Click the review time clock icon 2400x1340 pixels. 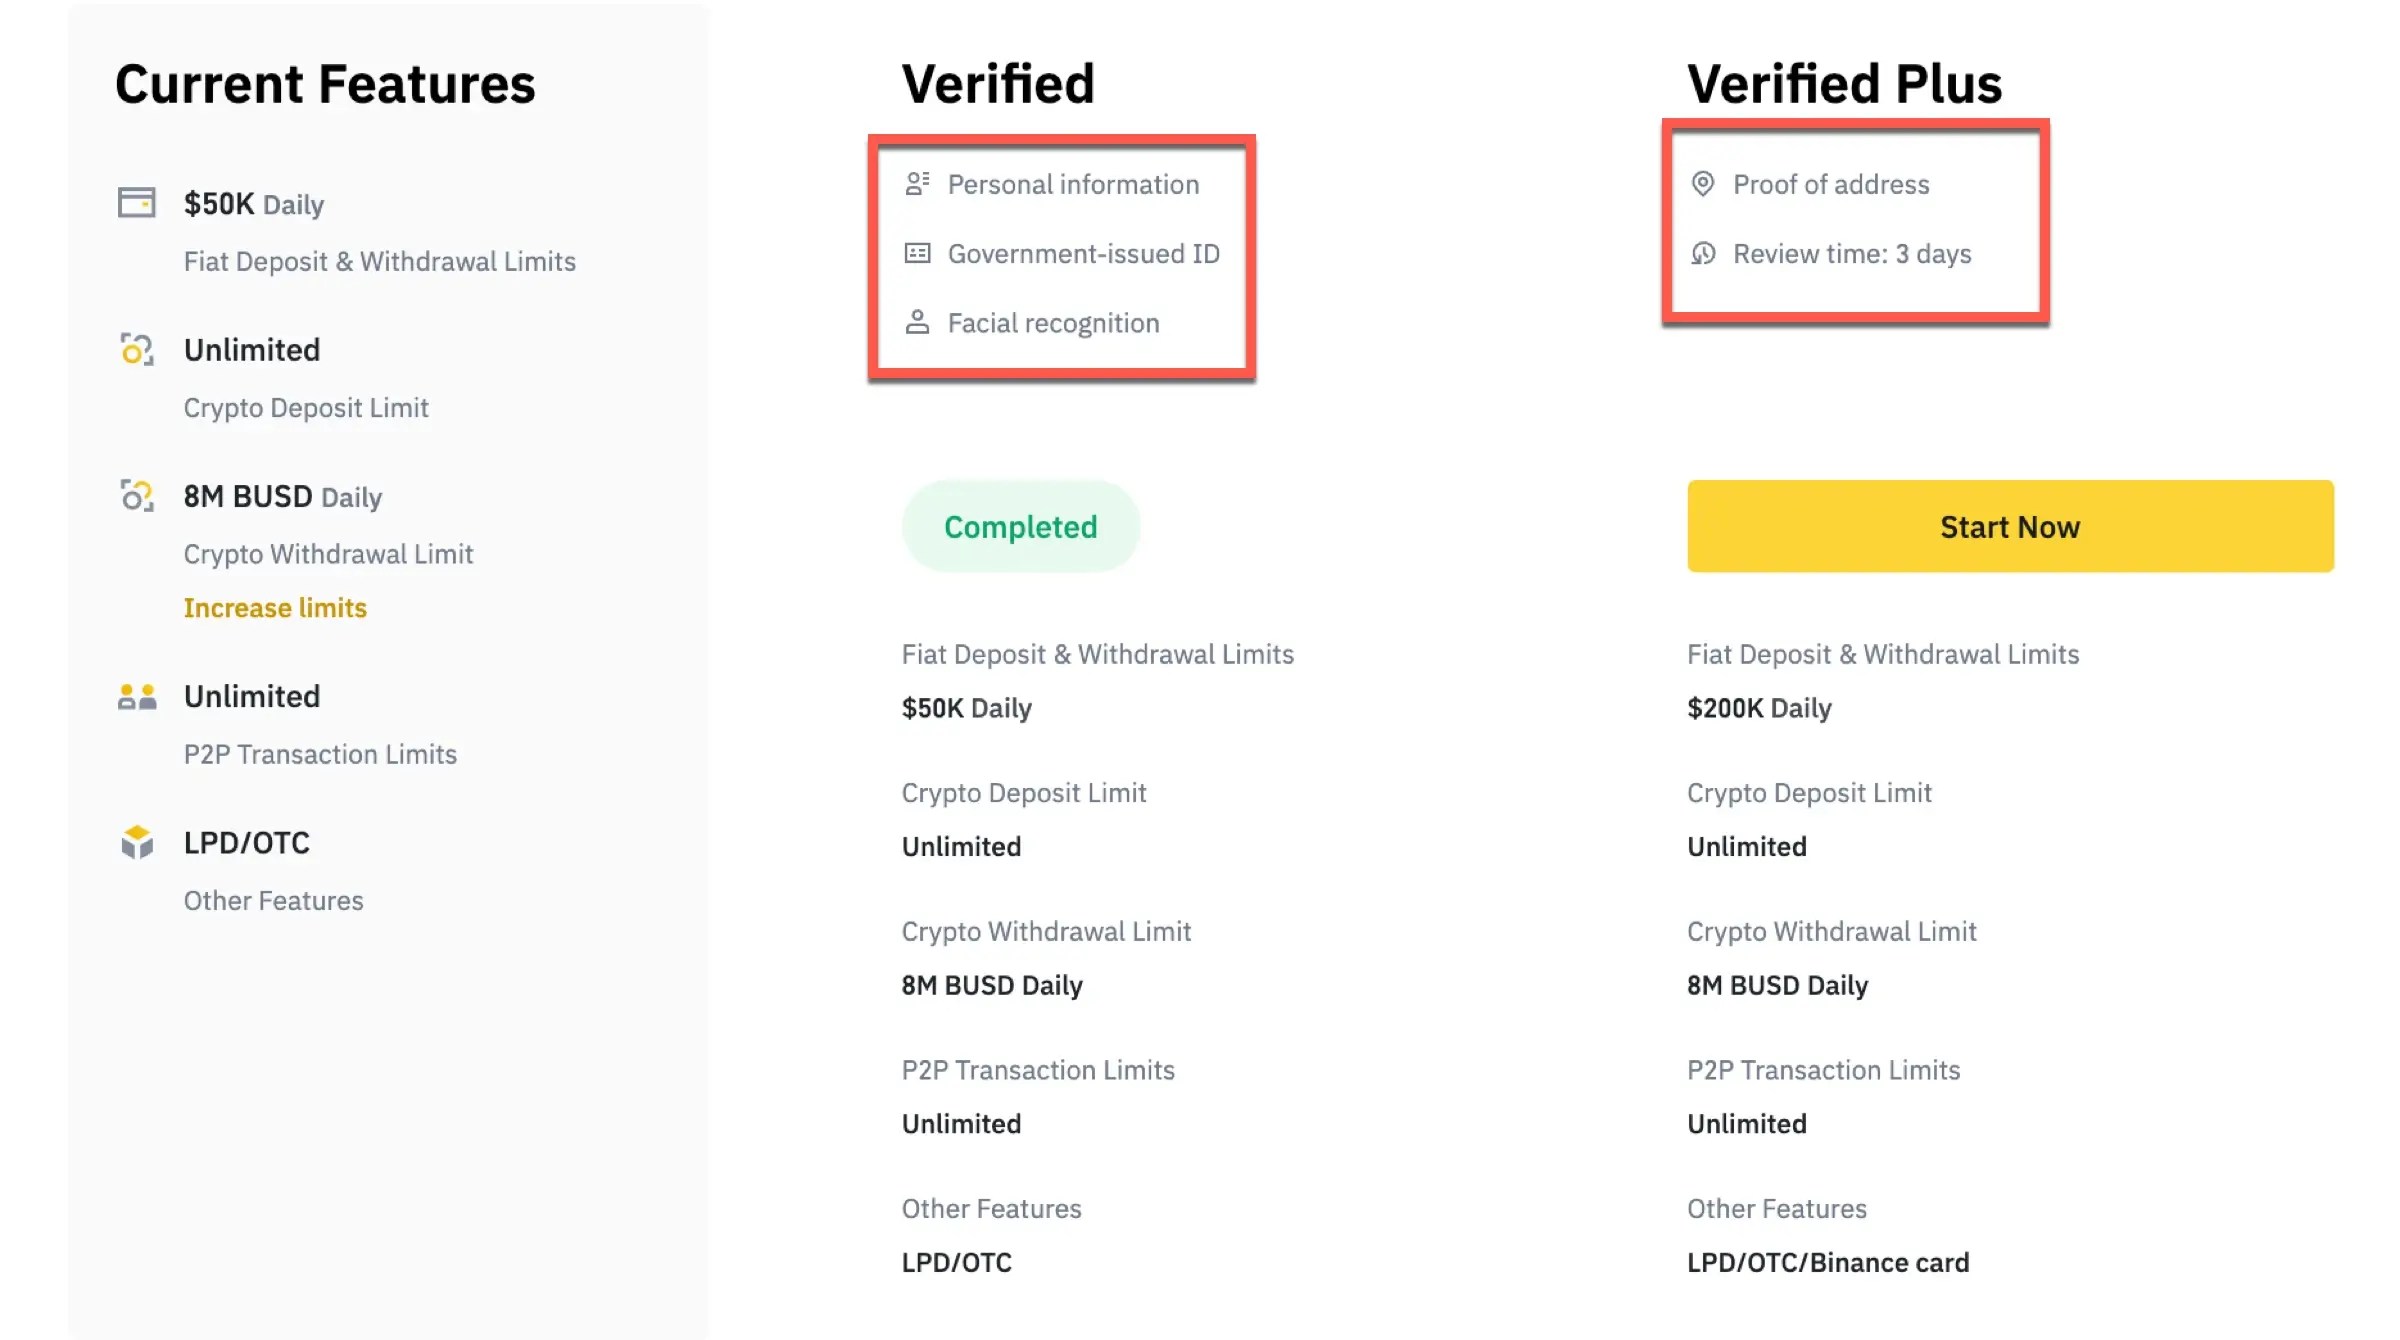1703,252
